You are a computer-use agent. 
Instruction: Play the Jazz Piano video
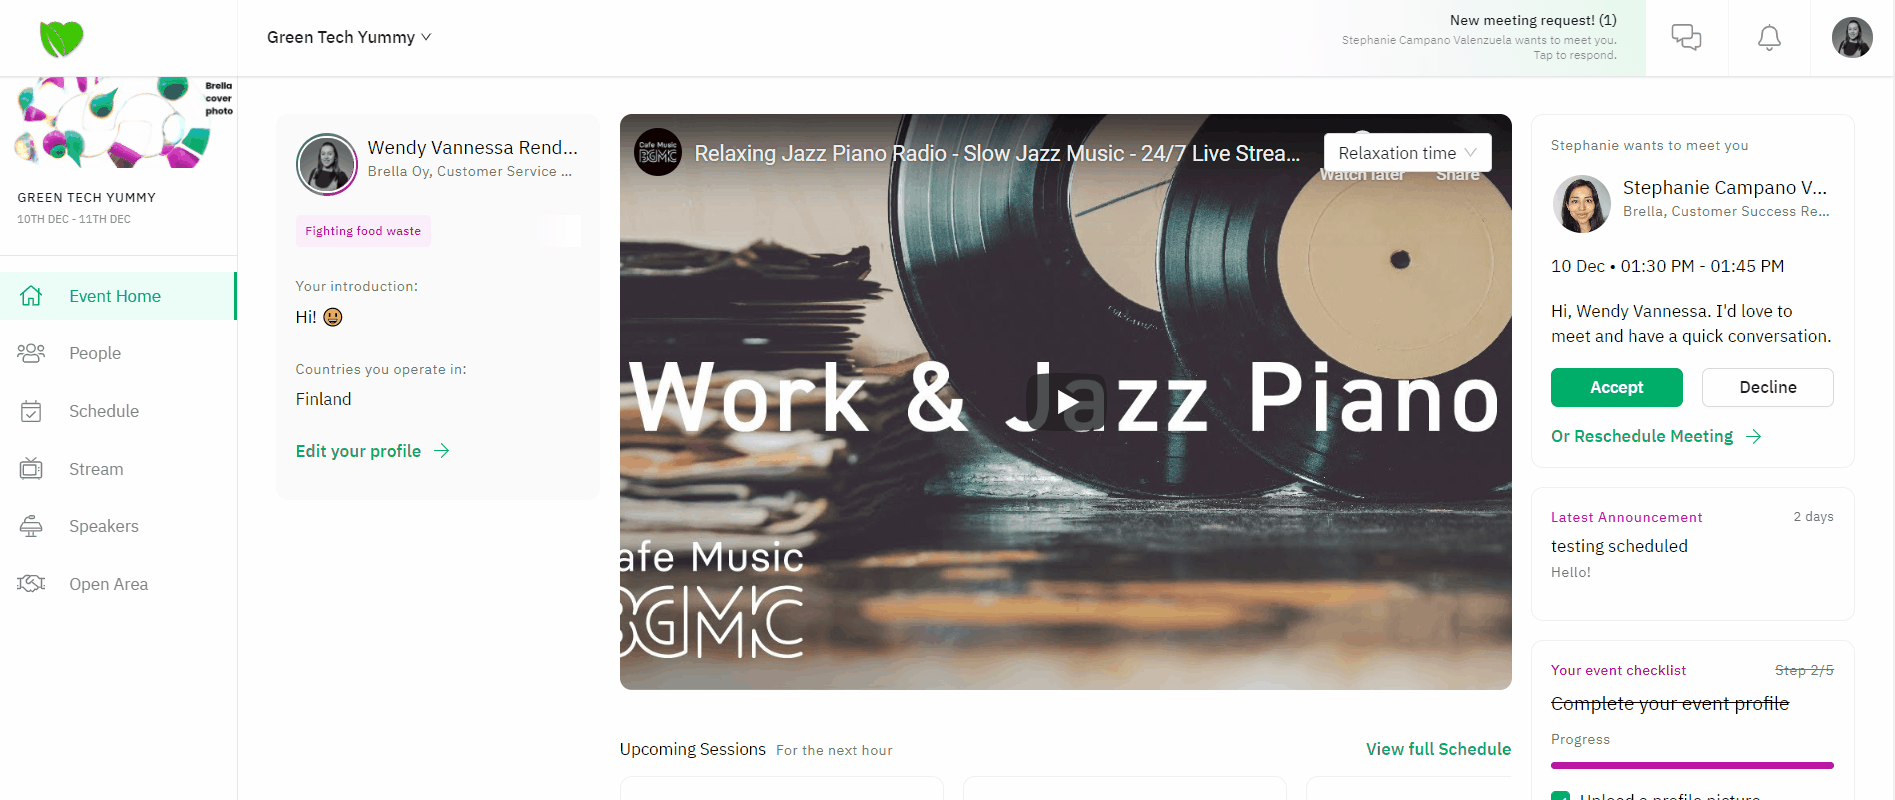coord(1066,402)
